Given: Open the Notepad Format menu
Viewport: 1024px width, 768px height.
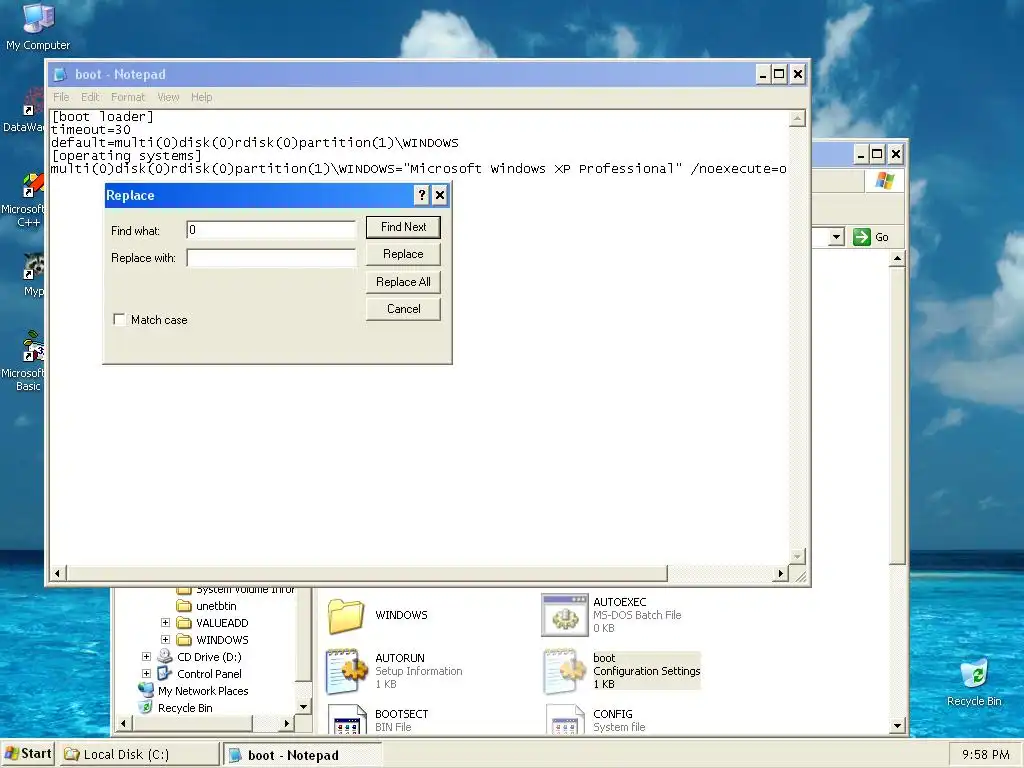Looking at the screenshot, I should [127, 97].
